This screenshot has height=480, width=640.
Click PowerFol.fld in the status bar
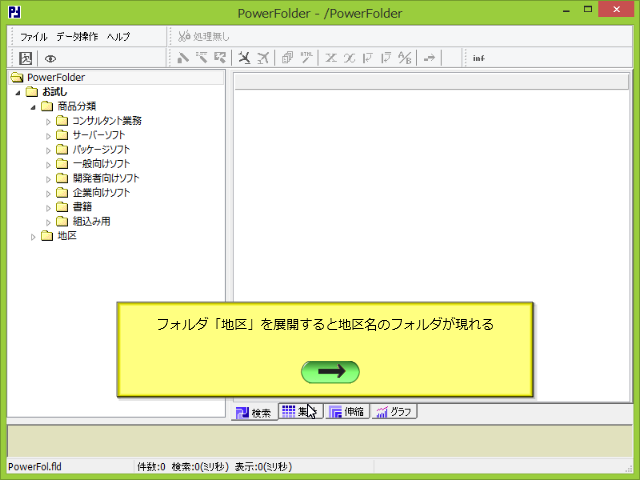[x=35, y=467]
